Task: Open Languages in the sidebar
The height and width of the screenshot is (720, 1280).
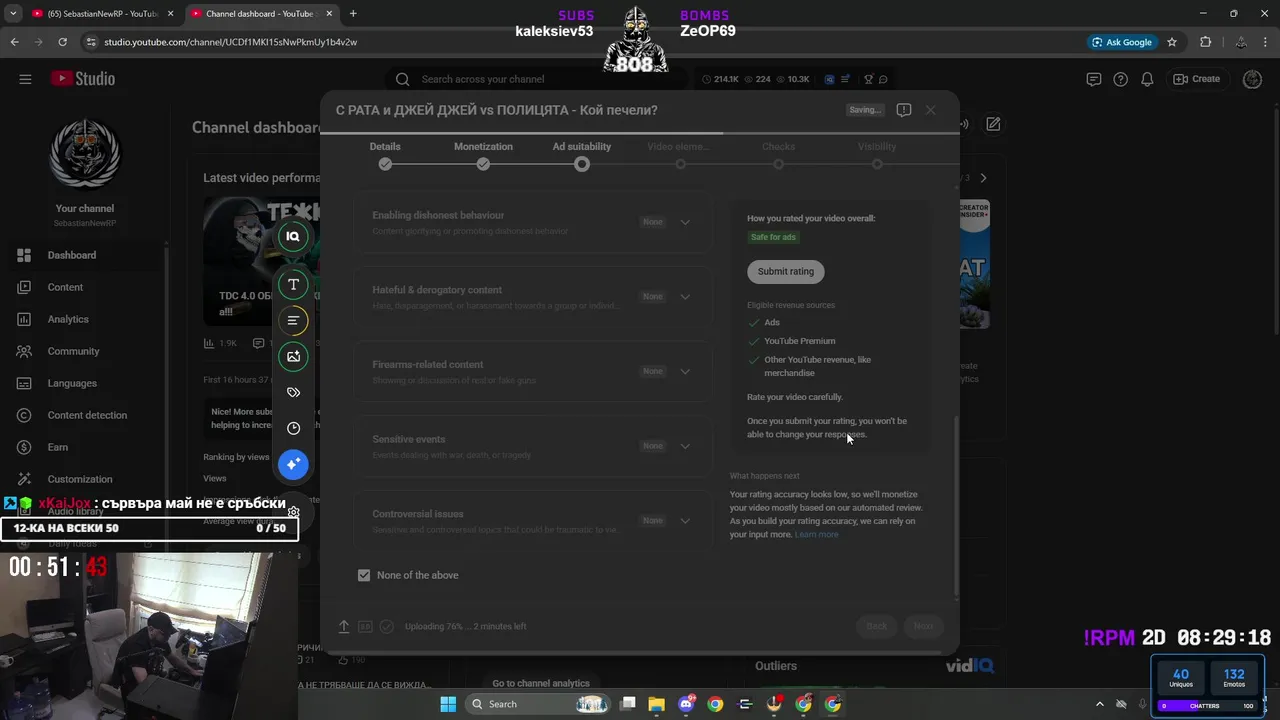Action: 84,383
